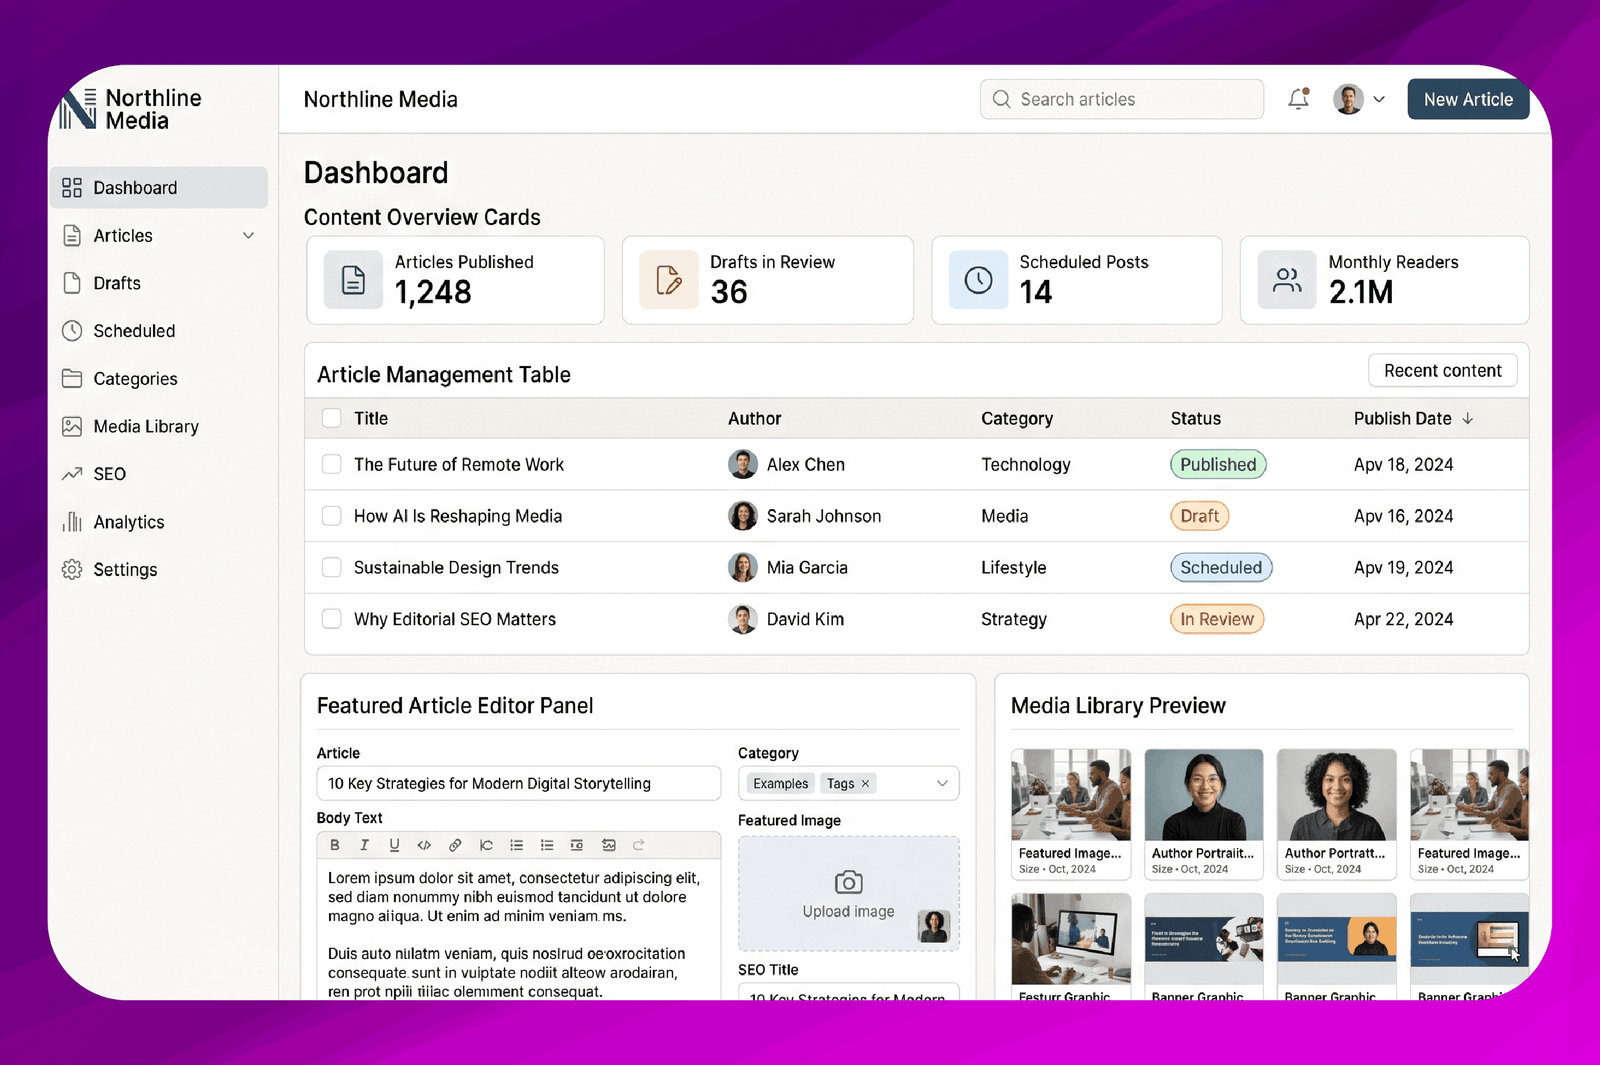The width and height of the screenshot is (1600, 1065).
Task: Insert a link using the toolbar
Action: click(x=455, y=845)
